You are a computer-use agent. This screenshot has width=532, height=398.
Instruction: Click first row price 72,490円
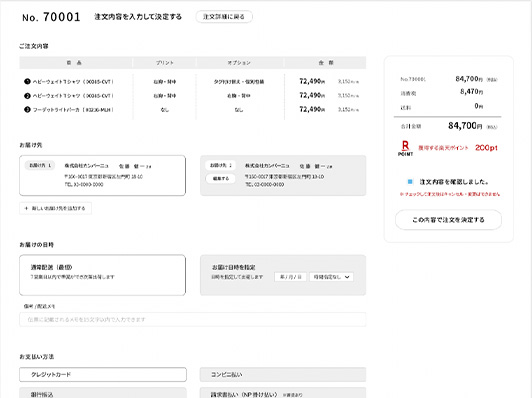pos(312,81)
